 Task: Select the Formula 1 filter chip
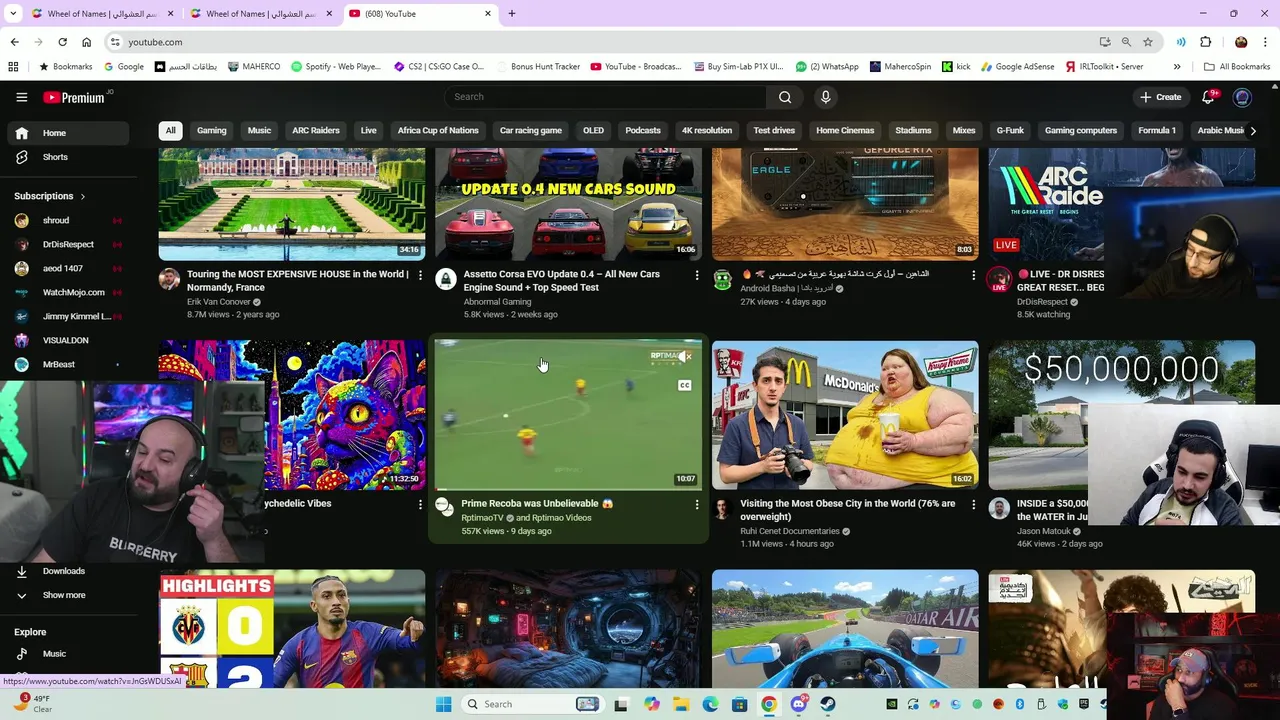(1157, 131)
